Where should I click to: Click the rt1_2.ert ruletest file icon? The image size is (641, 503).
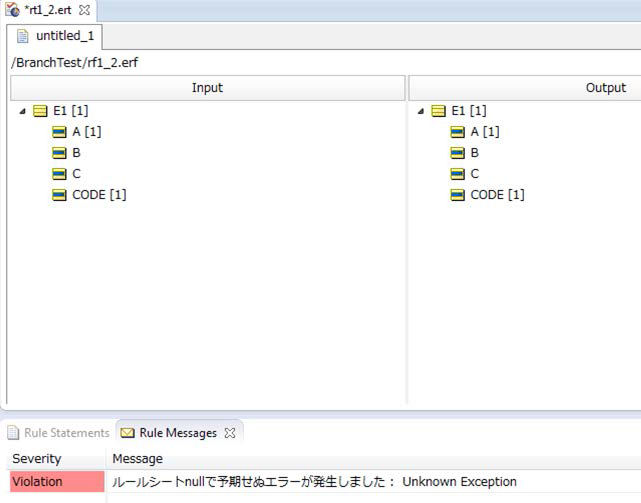click(x=12, y=10)
